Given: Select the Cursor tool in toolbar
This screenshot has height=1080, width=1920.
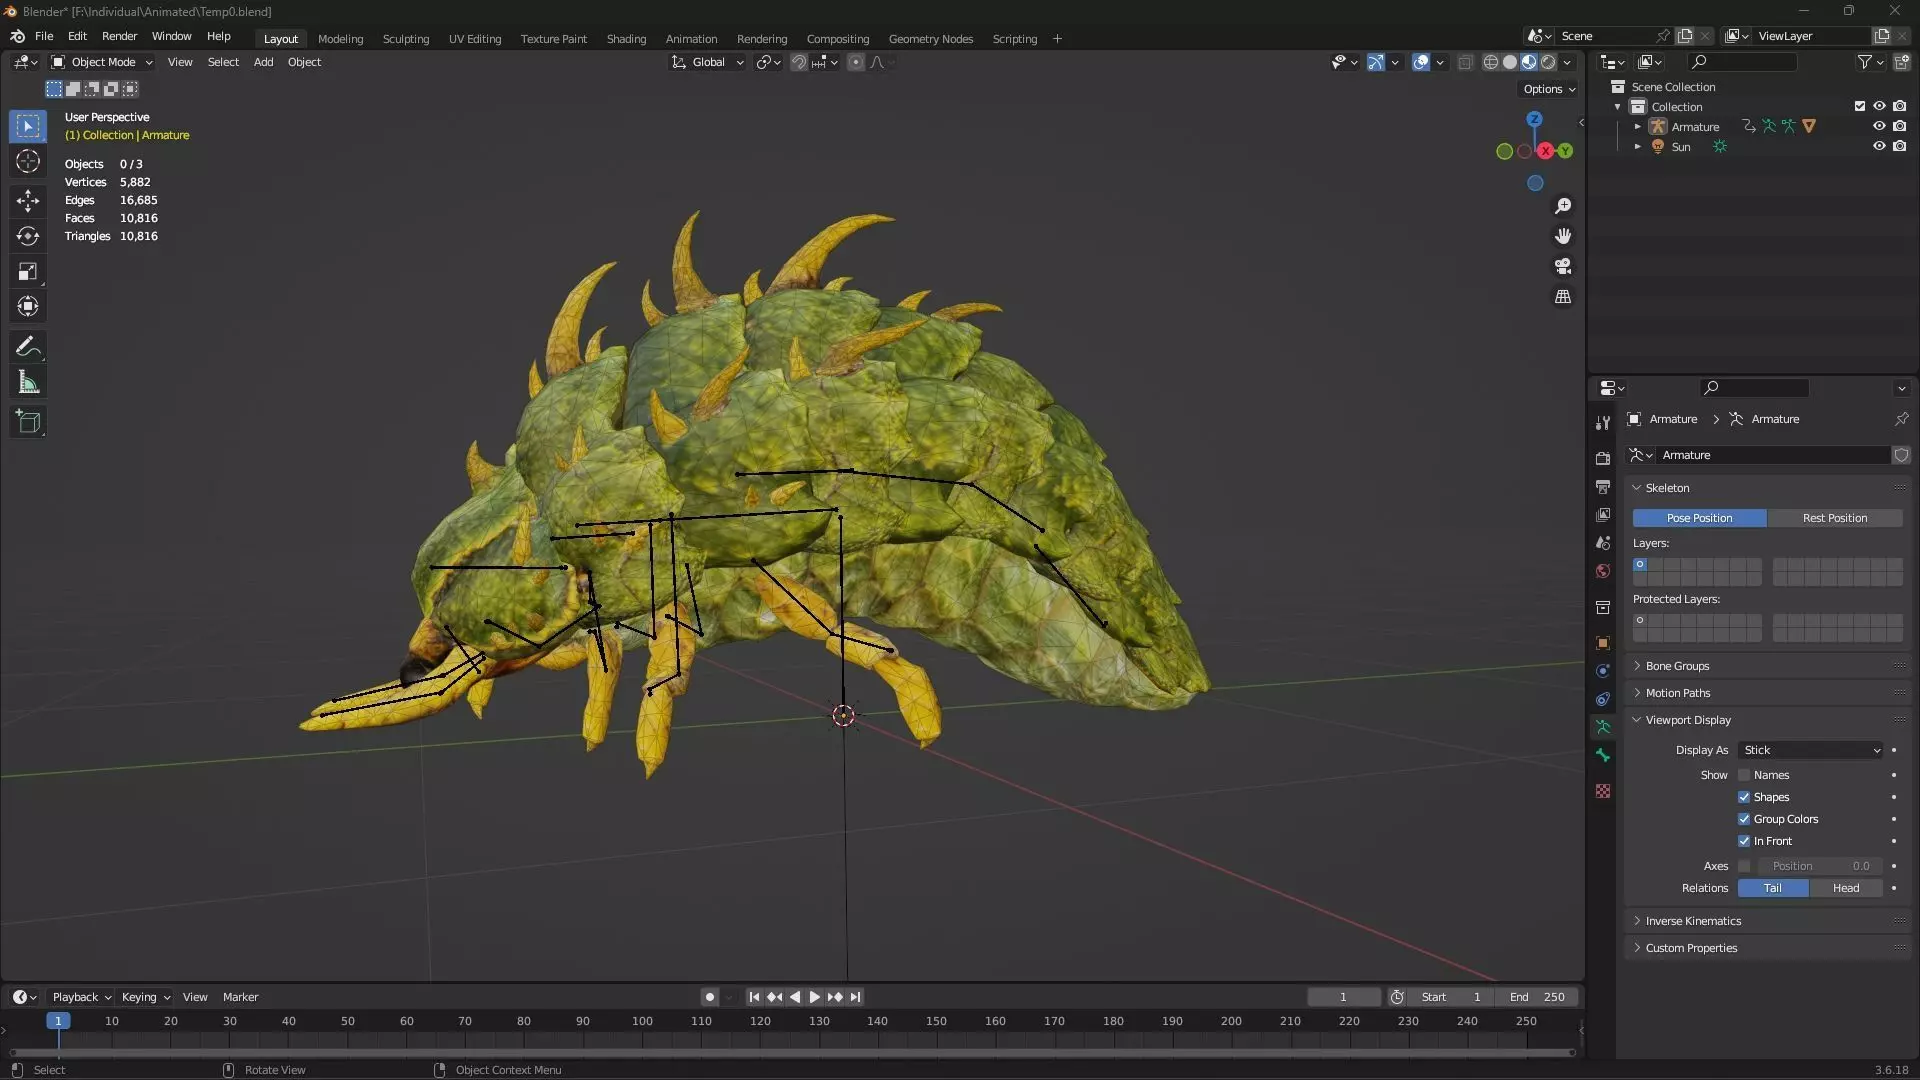Looking at the screenshot, I should (28, 161).
